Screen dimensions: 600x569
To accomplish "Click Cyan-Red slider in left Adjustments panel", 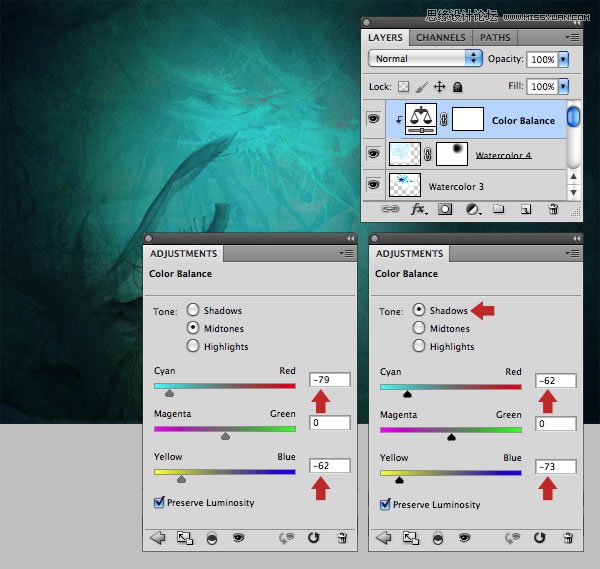I will (225, 386).
